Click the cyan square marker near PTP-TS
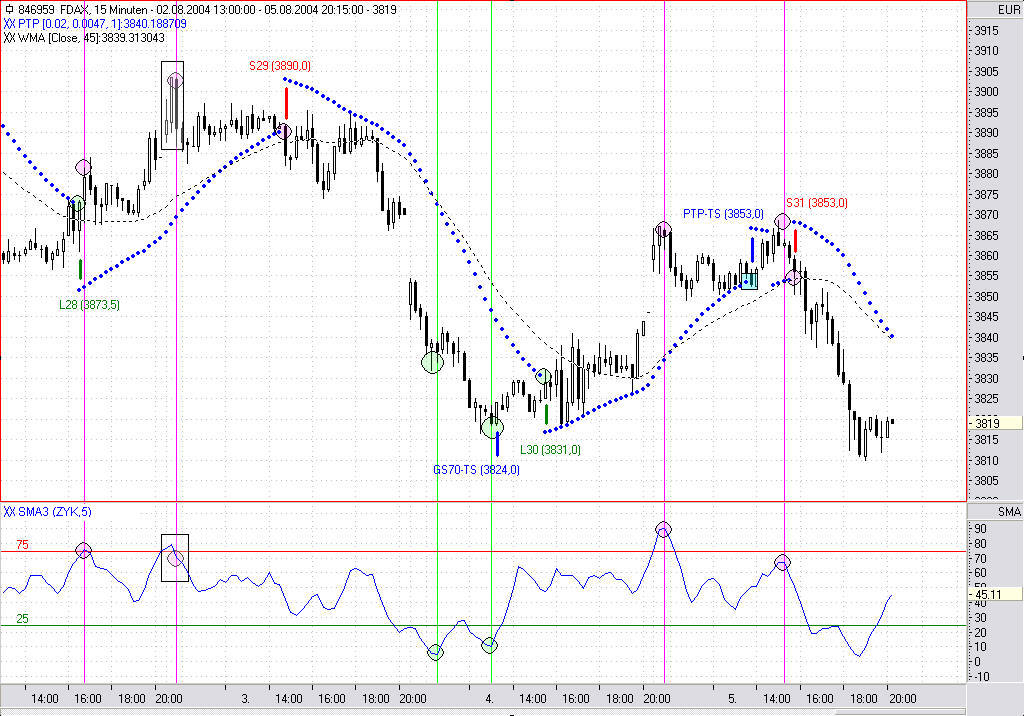The image size is (1024, 716). click(750, 282)
